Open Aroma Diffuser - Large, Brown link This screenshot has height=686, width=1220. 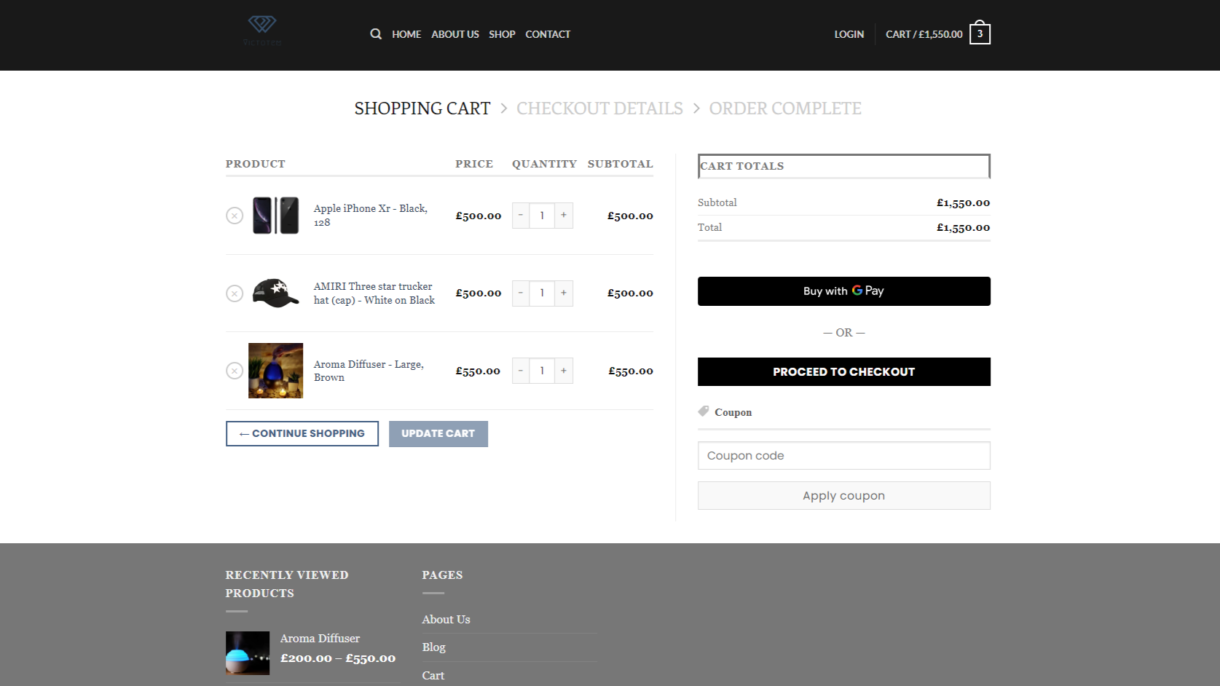click(x=368, y=371)
